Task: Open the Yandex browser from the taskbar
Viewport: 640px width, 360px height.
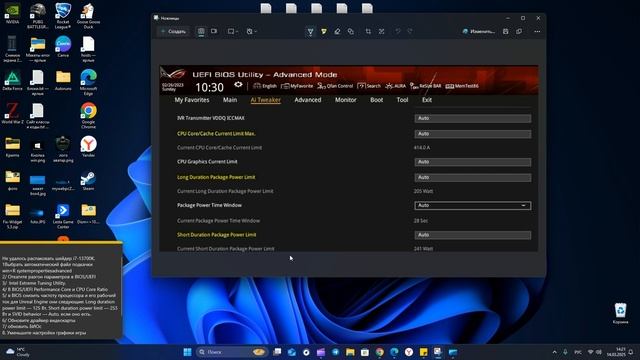Action: (409, 352)
